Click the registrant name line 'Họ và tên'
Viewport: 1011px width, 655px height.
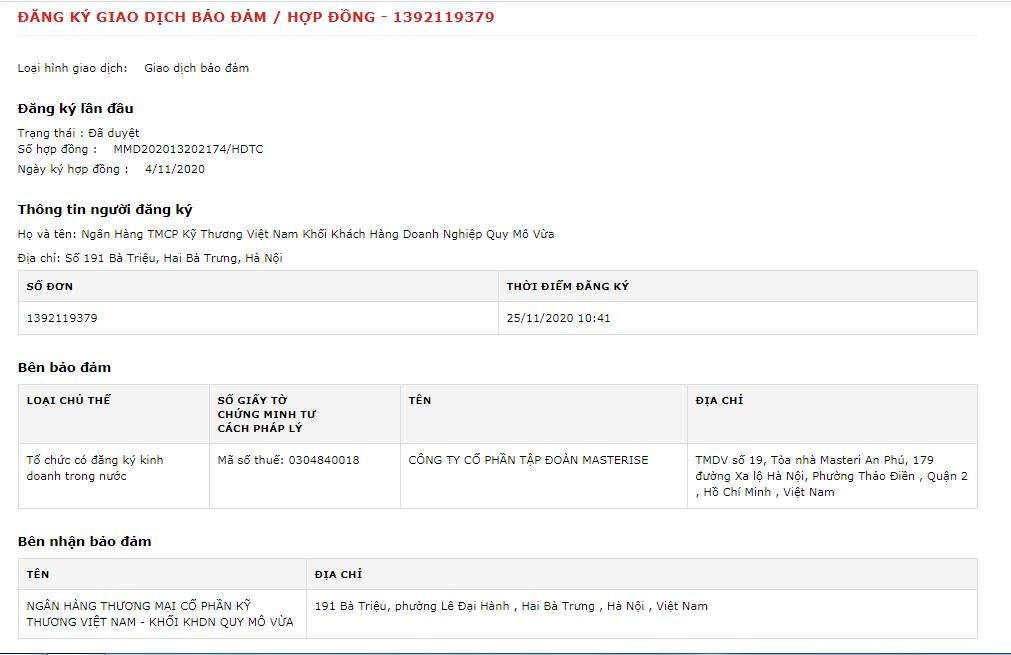tap(285, 234)
